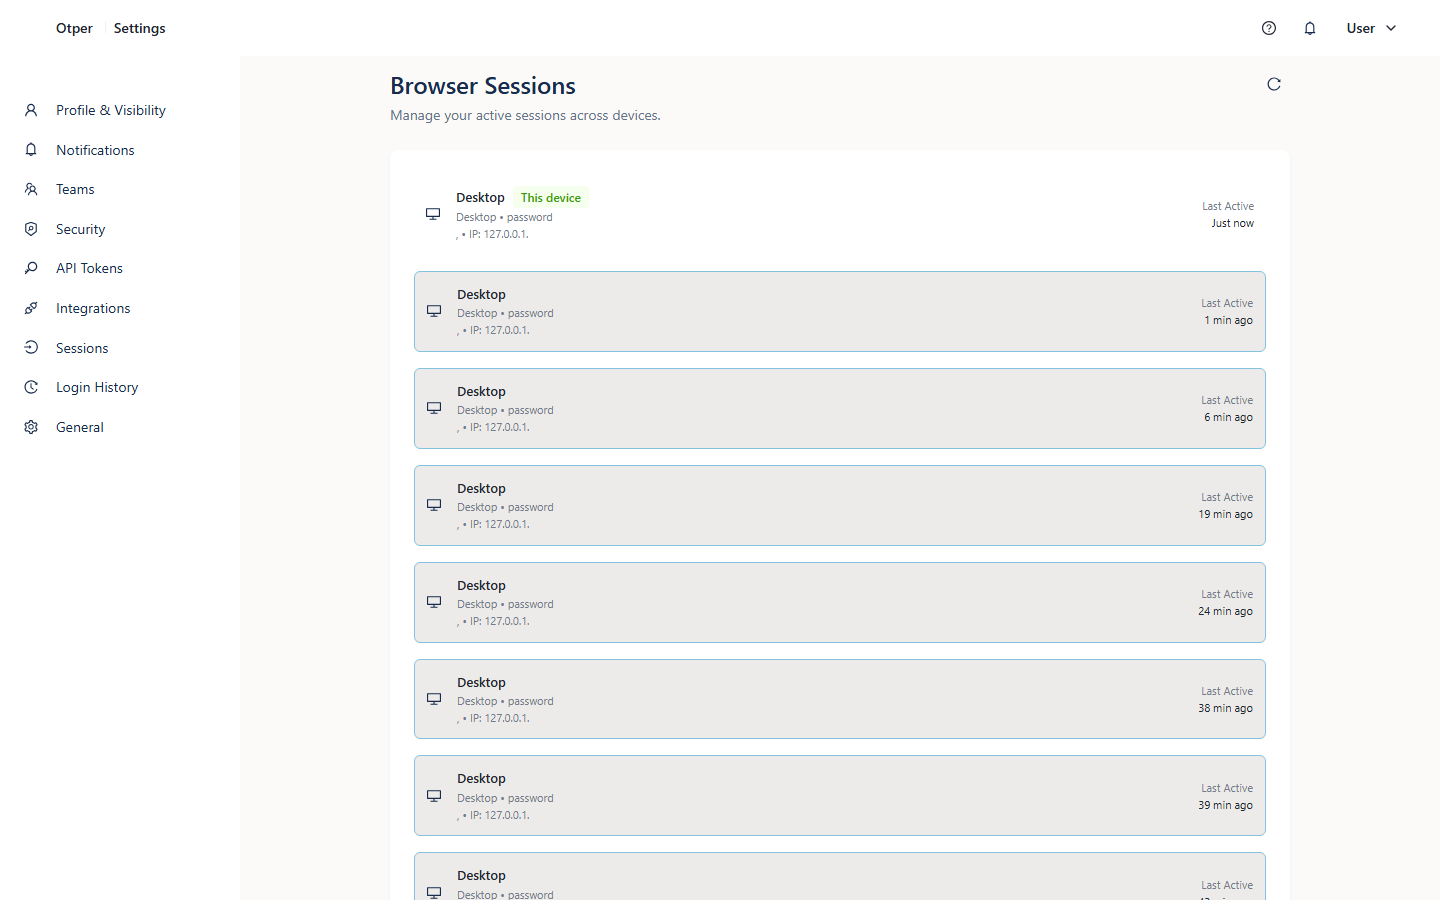This screenshot has width=1440, height=900.
Task: Select the session active 19 min ago
Action: 840,505
